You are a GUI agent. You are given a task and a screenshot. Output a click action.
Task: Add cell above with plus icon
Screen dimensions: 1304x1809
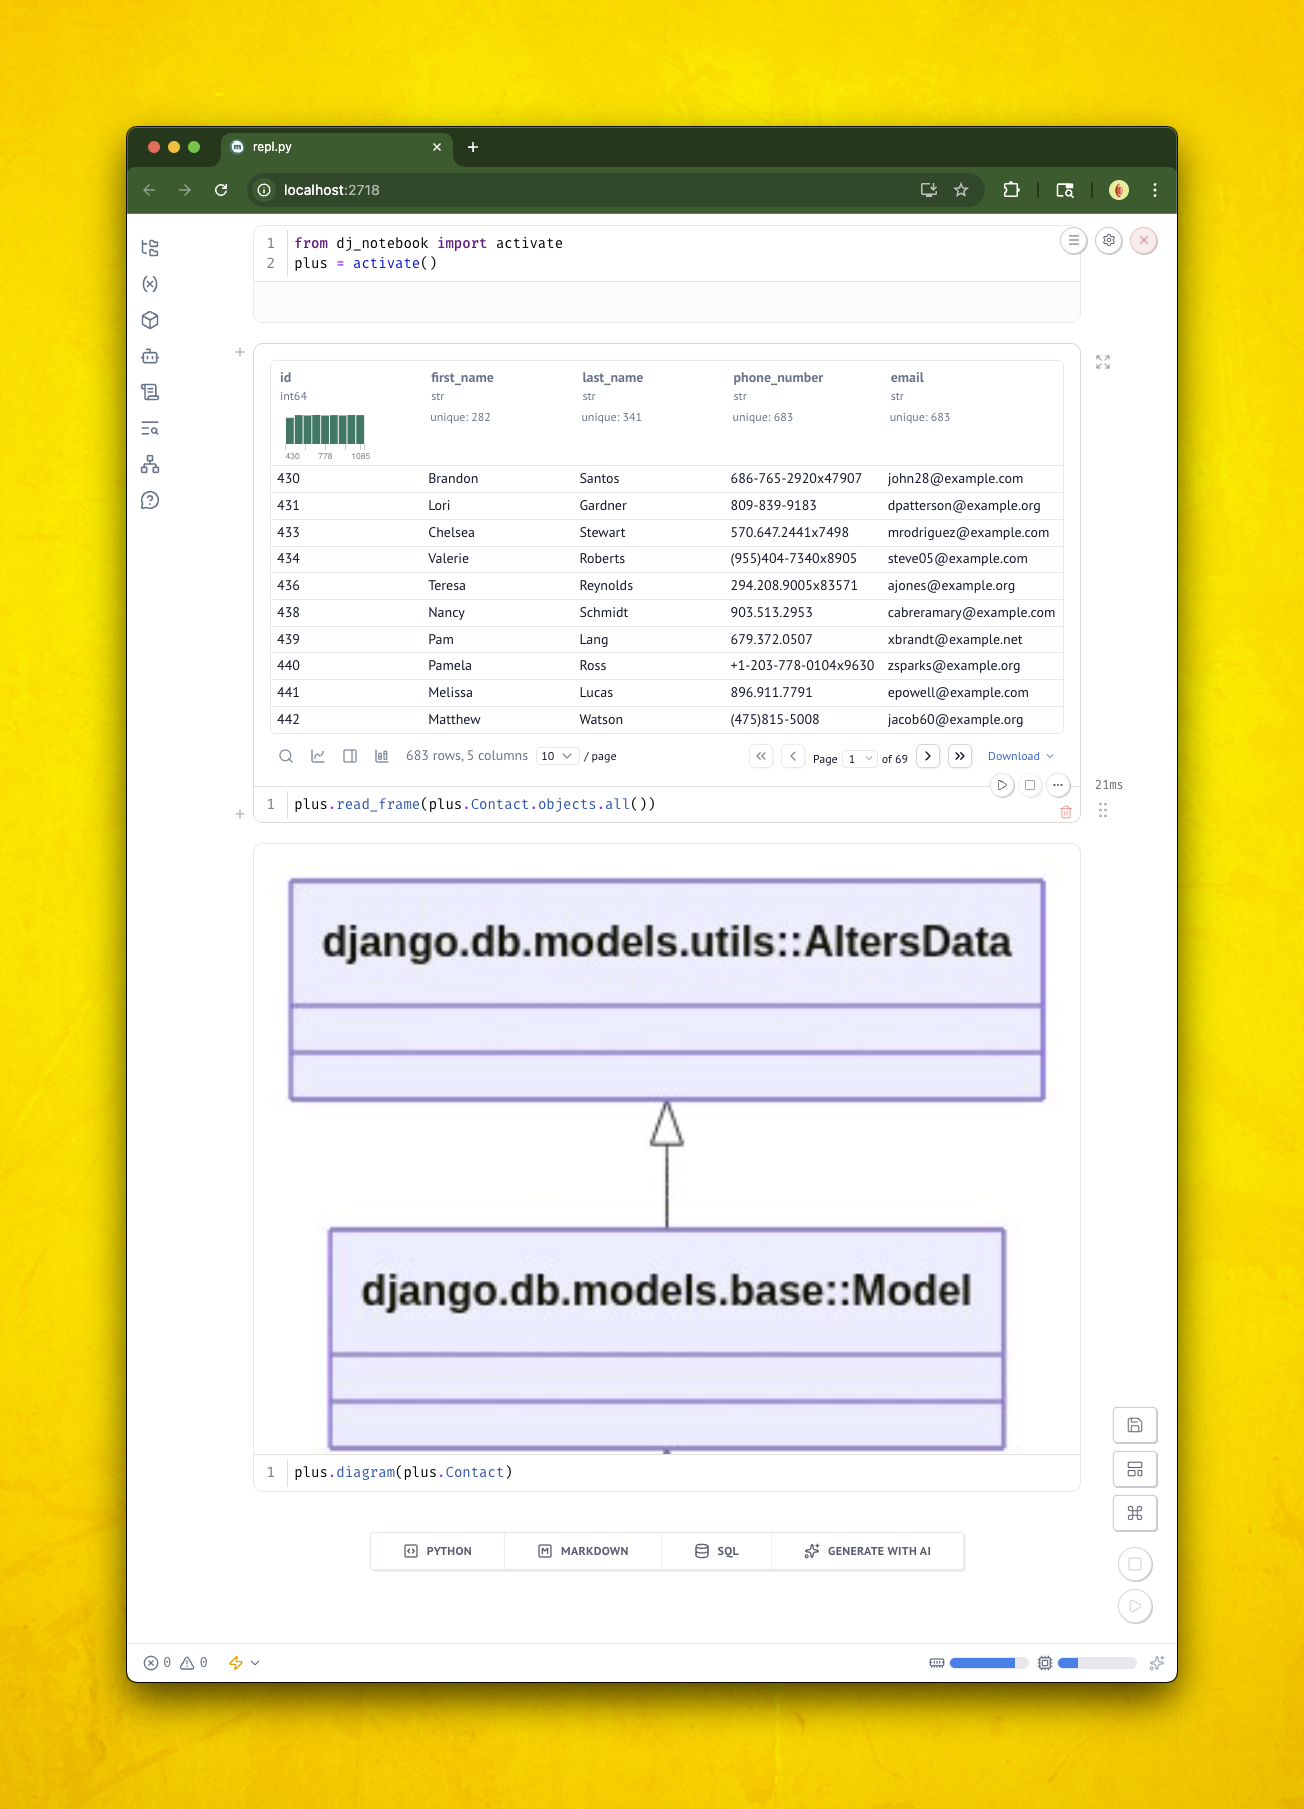(240, 352)
